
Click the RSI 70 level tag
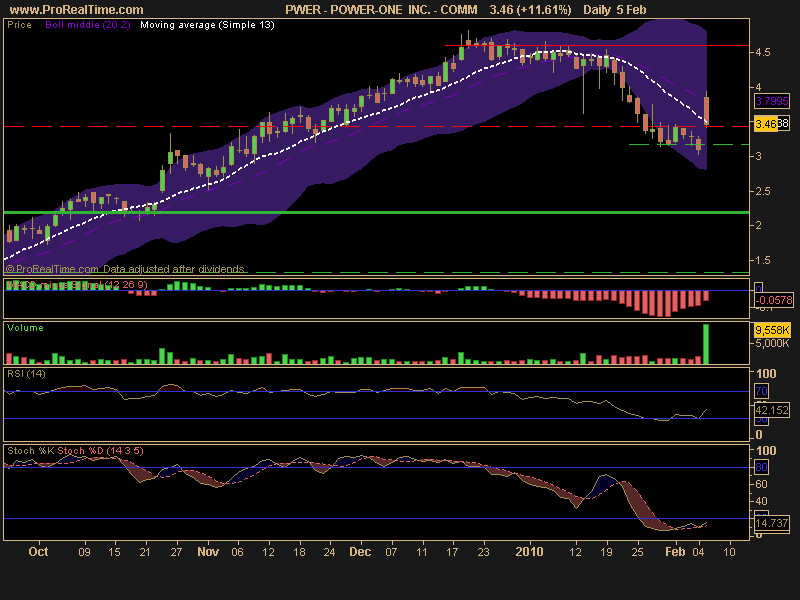point(761,391)
